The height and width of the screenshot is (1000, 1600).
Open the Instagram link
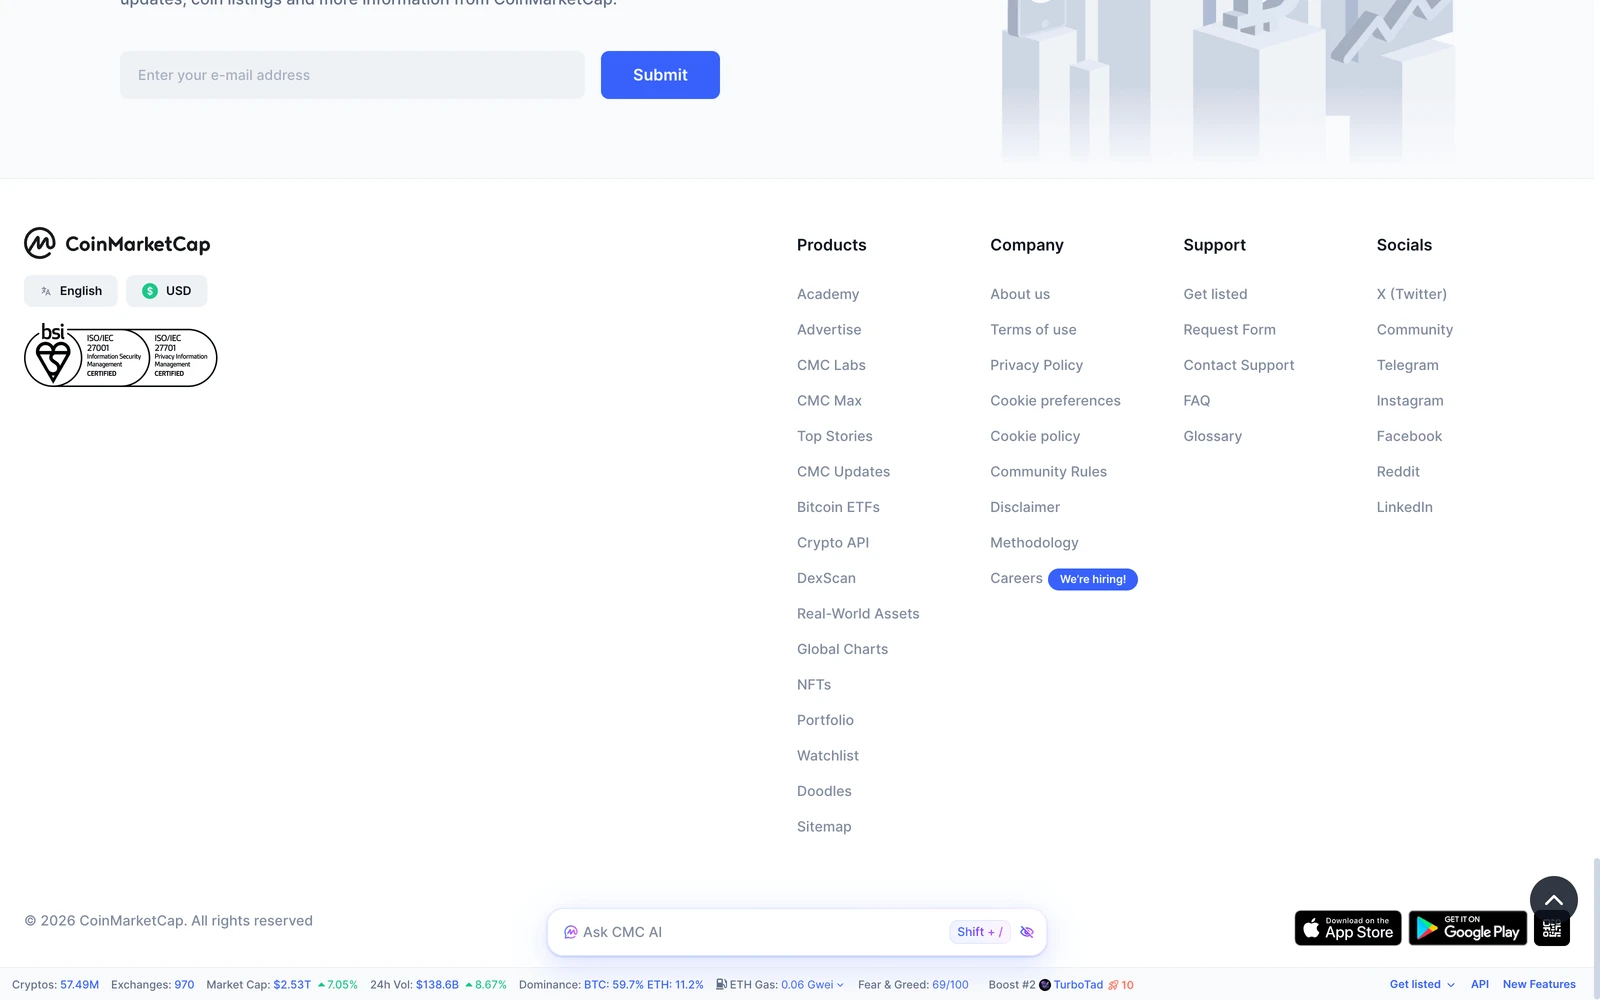[1409, 401]
